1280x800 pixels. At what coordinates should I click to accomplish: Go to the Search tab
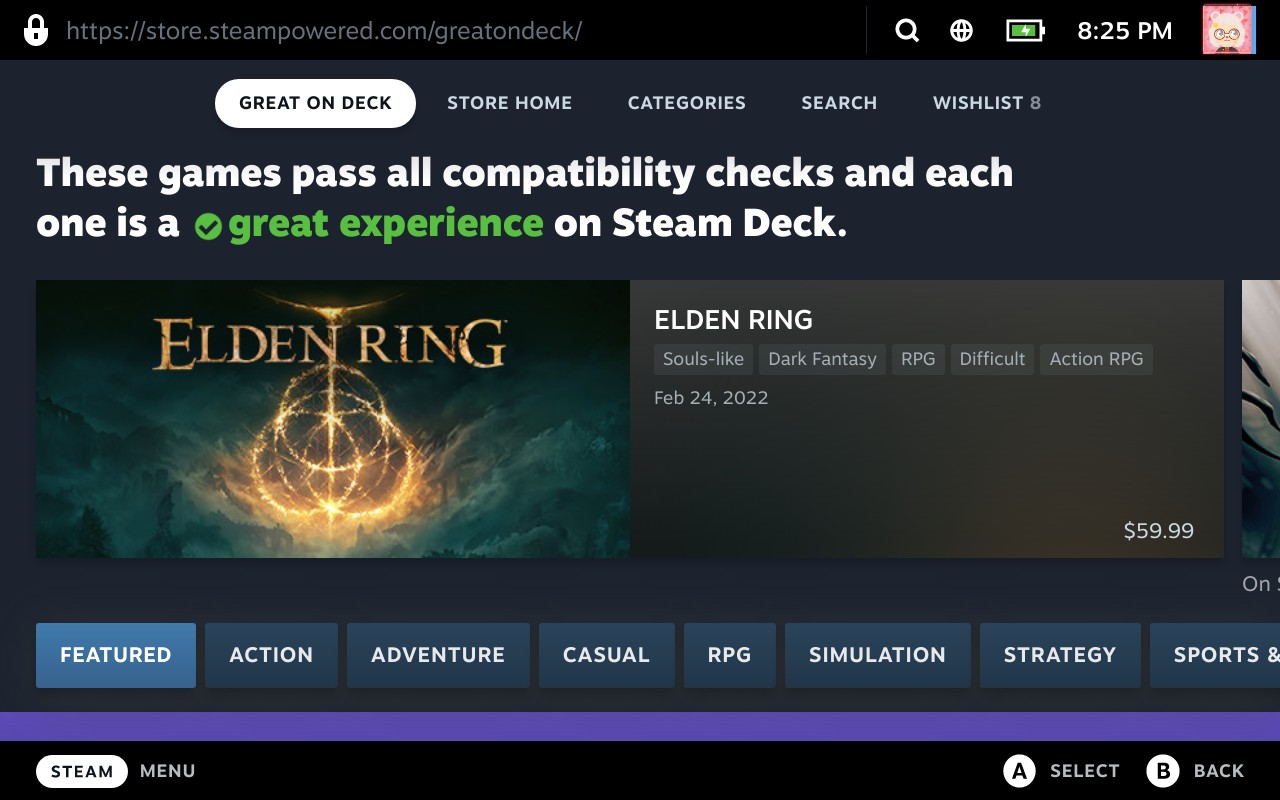pyautogui.click(x=838, y=103)
